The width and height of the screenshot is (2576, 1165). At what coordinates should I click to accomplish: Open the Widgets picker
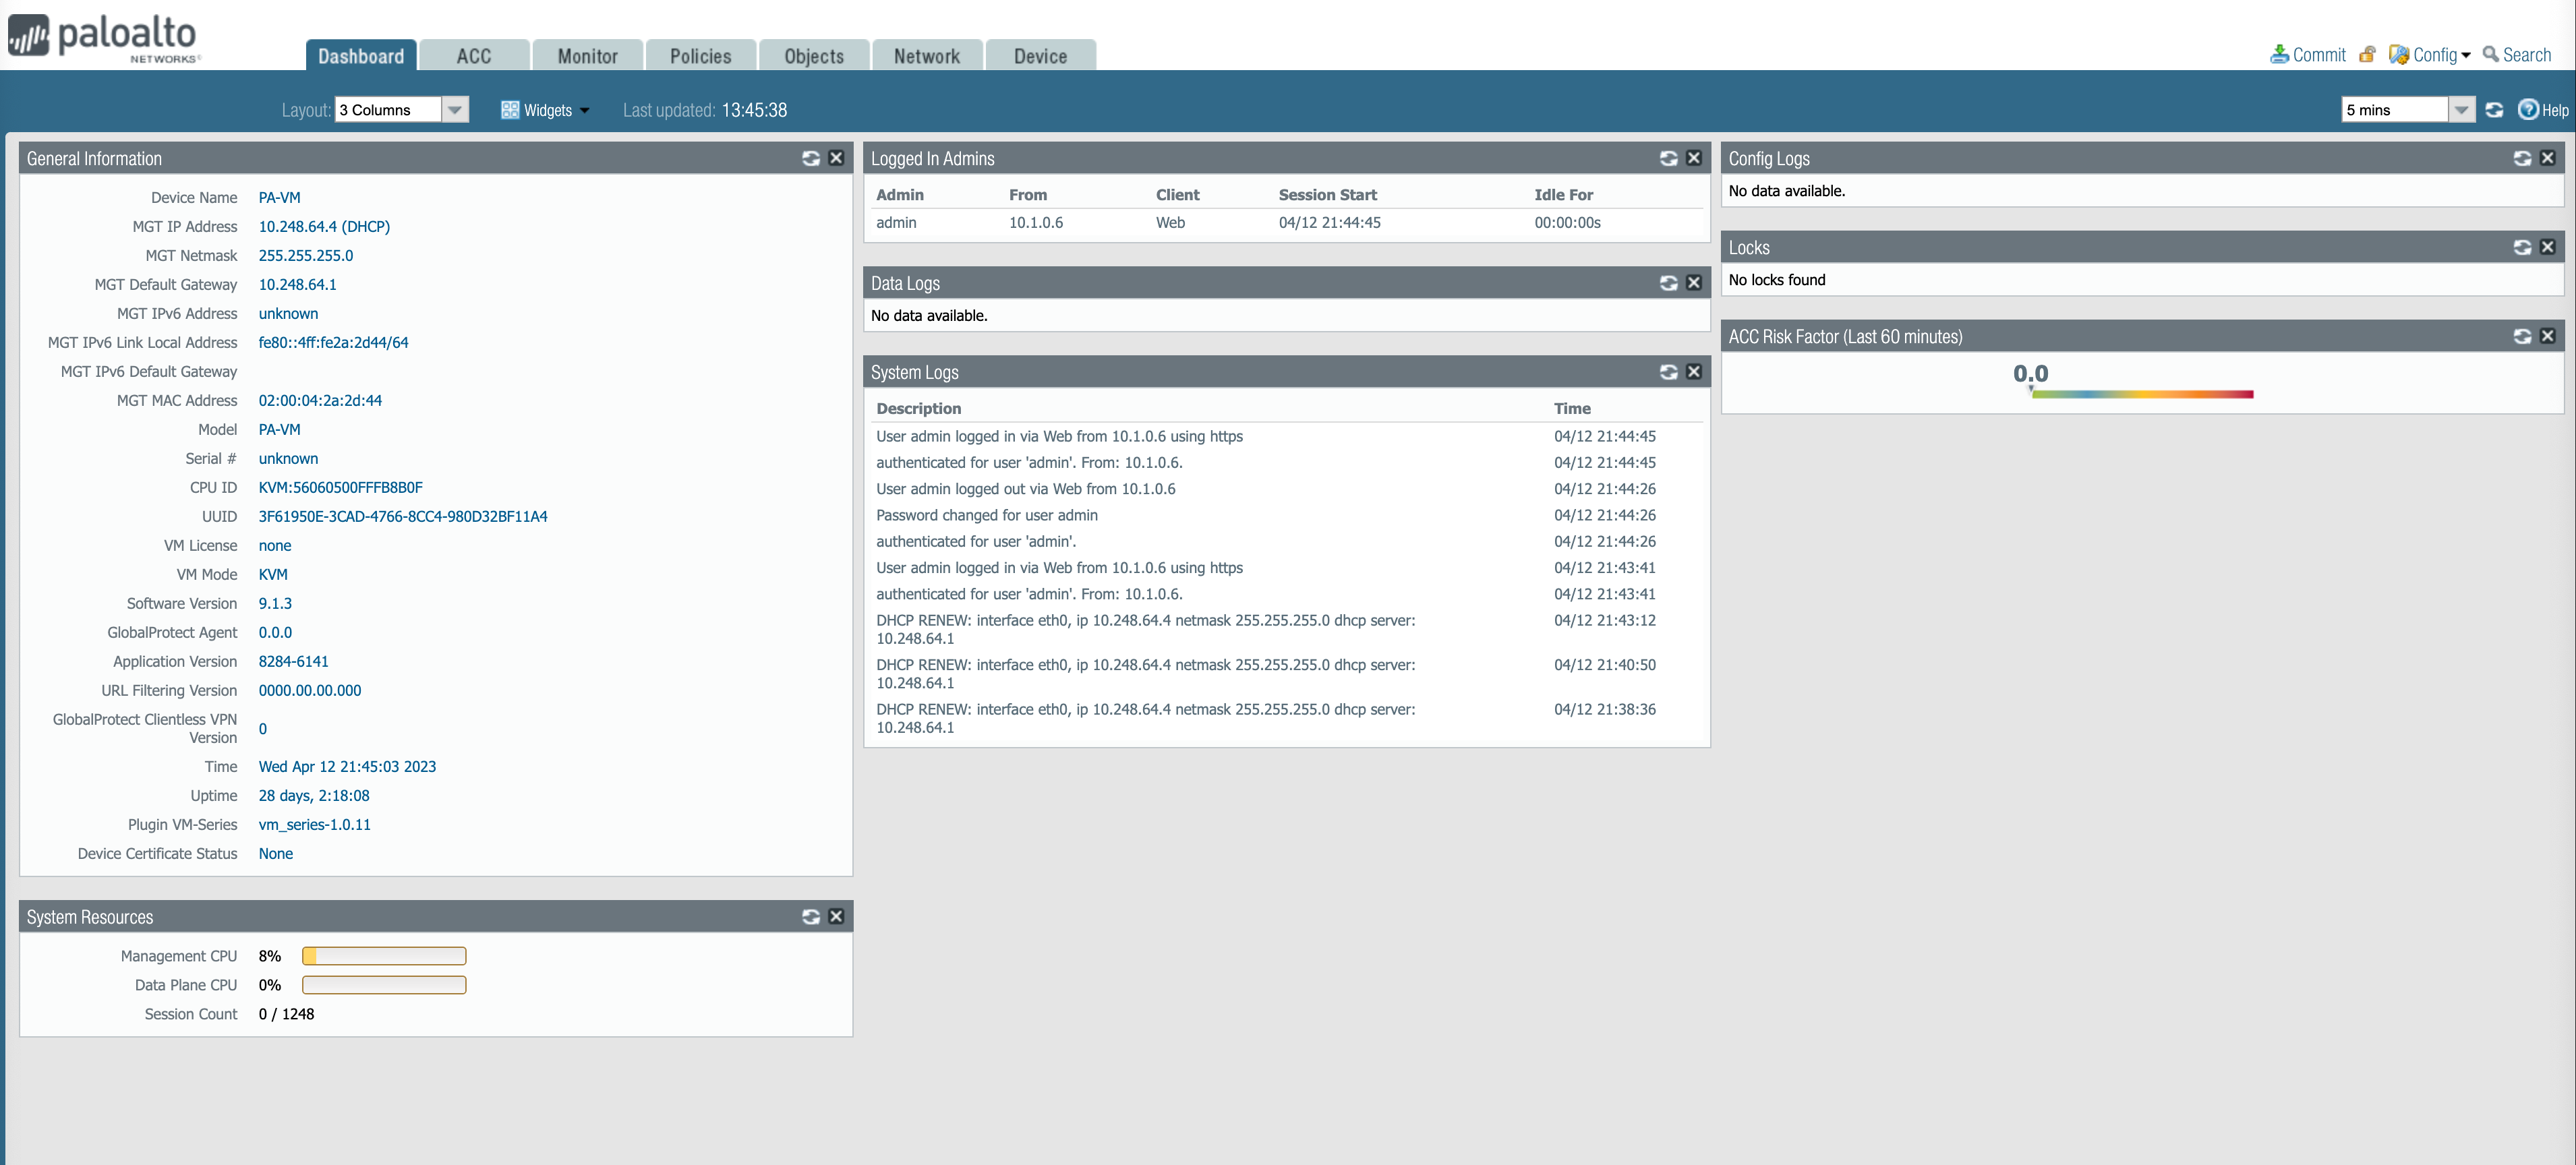tap(545, 110)
